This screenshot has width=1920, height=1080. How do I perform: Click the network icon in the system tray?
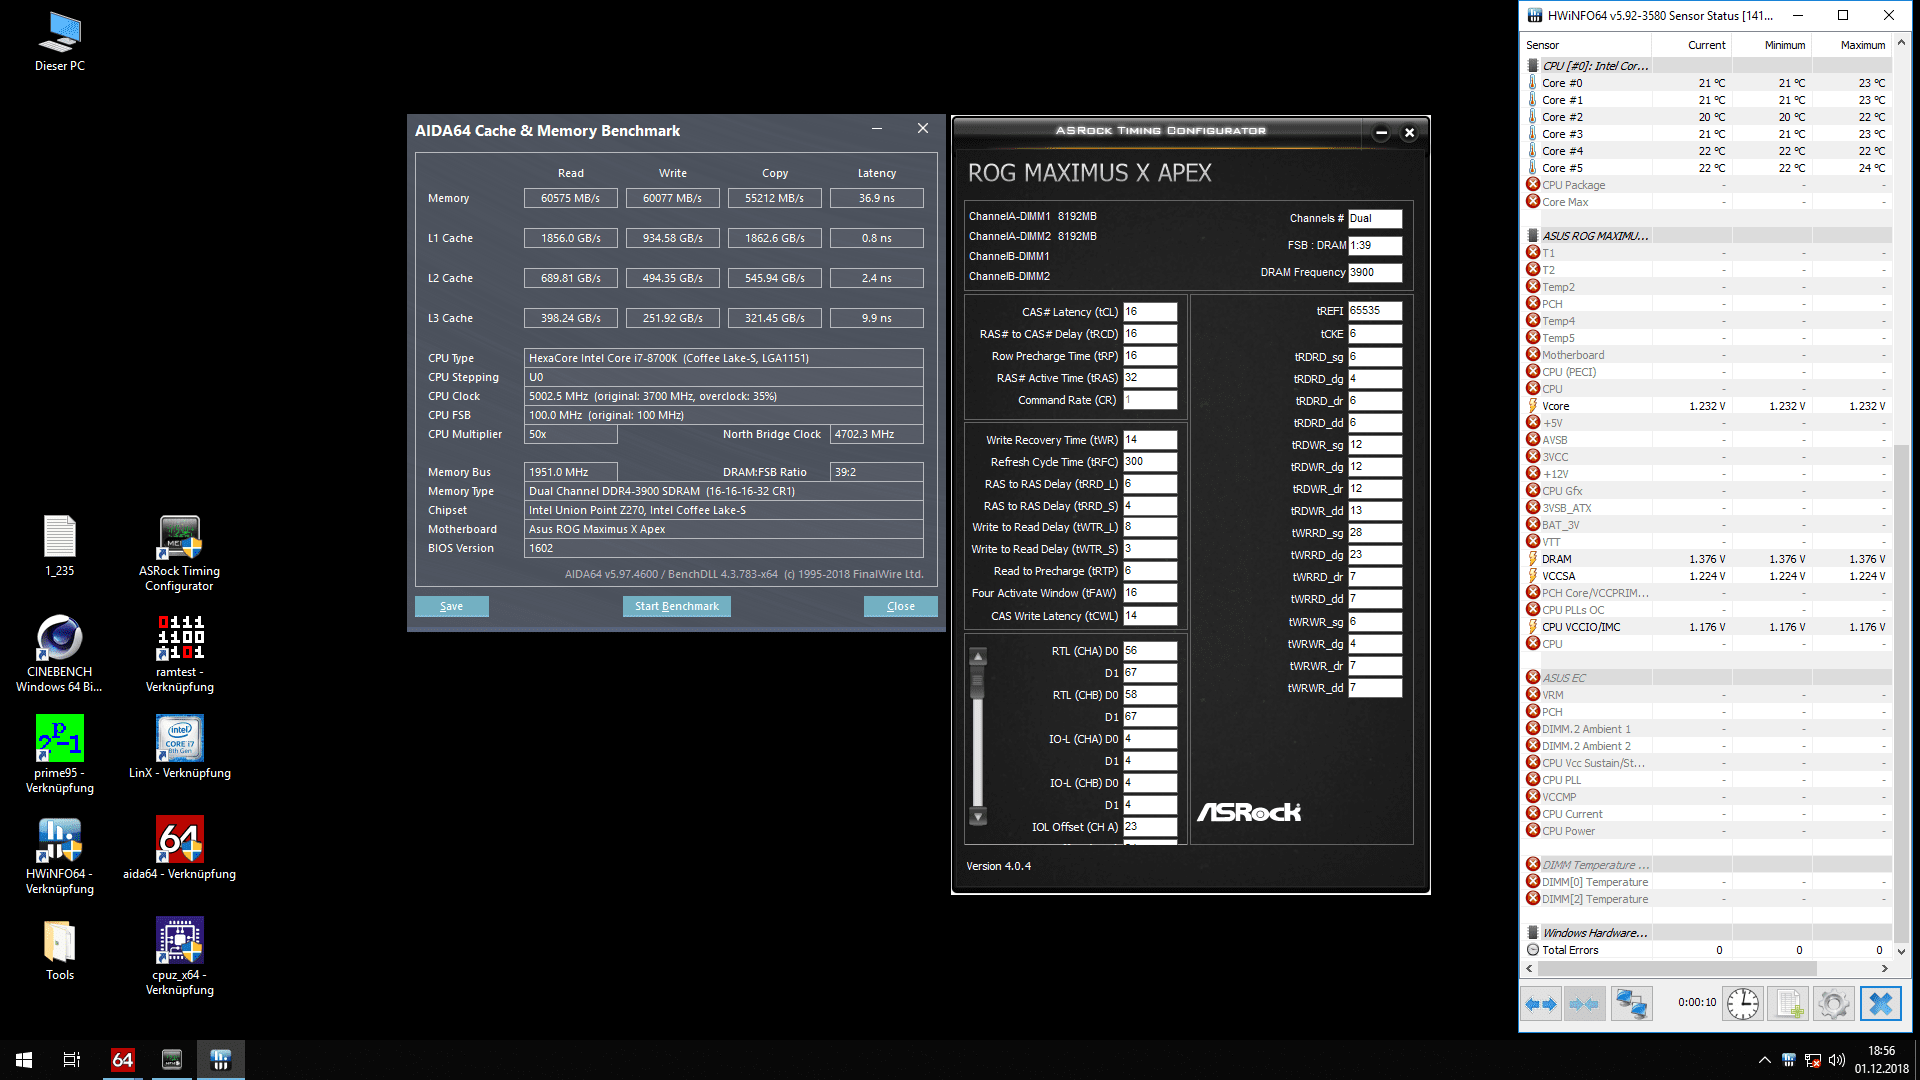[1813, 1060]
